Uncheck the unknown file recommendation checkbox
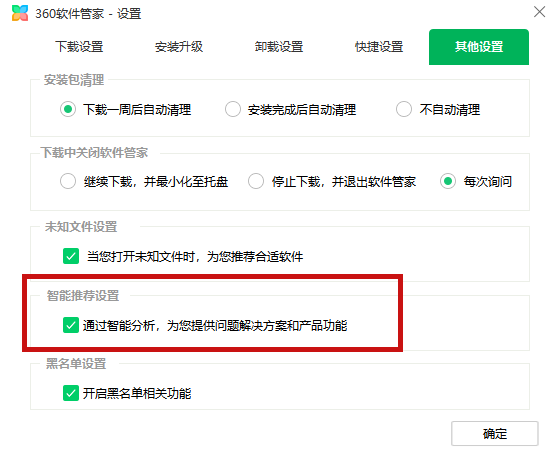 71,256
